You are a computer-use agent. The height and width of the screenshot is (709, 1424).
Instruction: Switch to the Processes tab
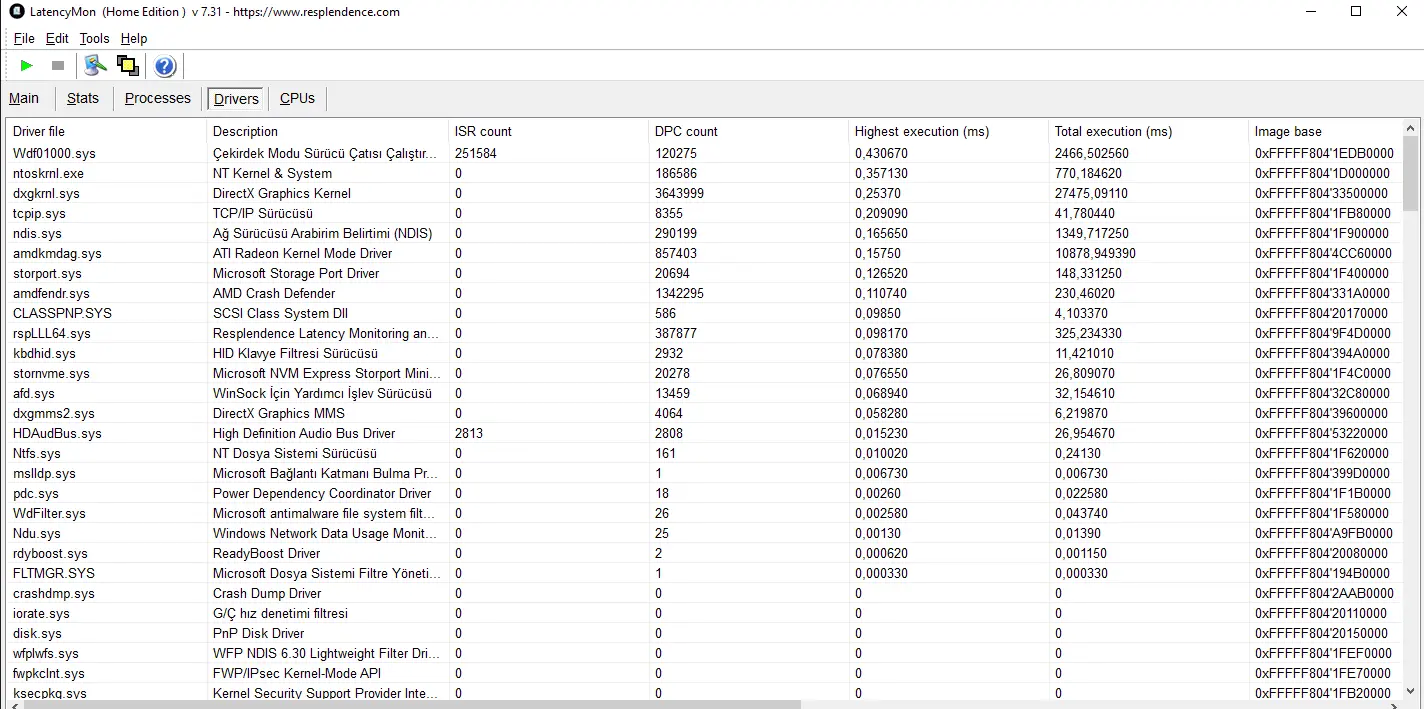click(158, 98)
